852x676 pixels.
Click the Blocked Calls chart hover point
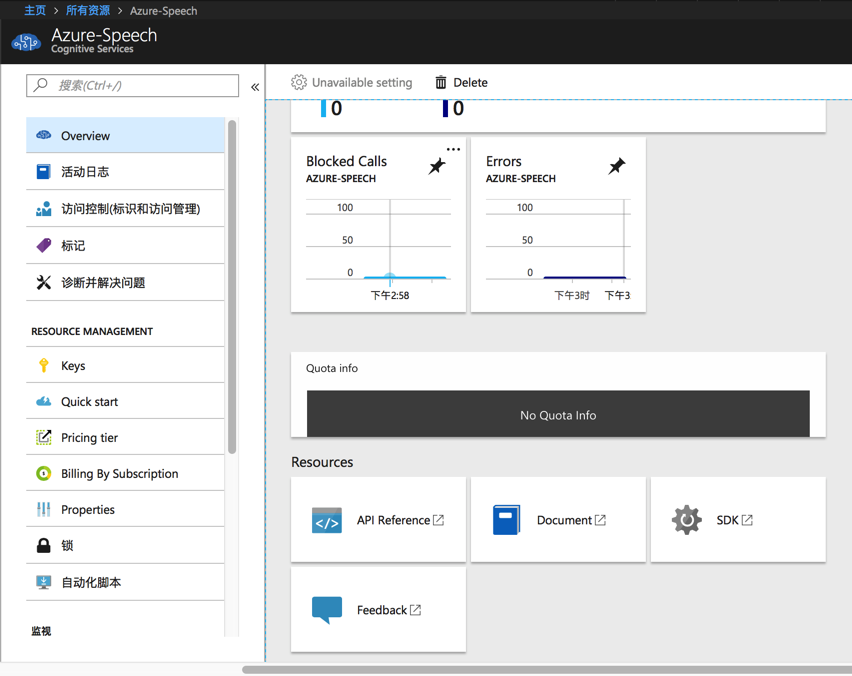point(390,276)
